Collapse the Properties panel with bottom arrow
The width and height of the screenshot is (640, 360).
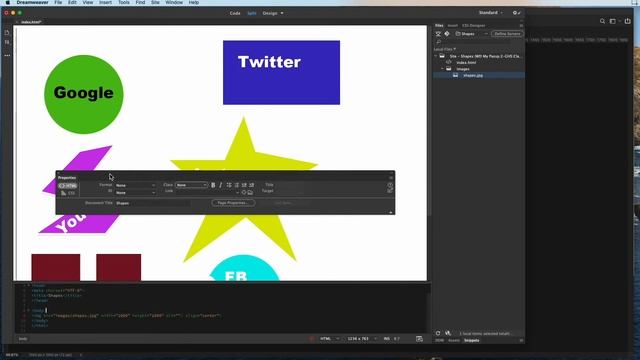[x=391, y=212]
